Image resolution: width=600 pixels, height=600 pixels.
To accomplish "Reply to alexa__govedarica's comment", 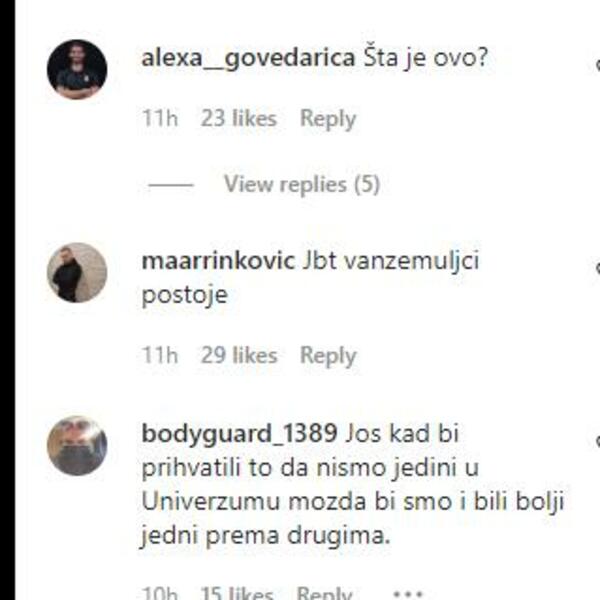I will [328, 119].
